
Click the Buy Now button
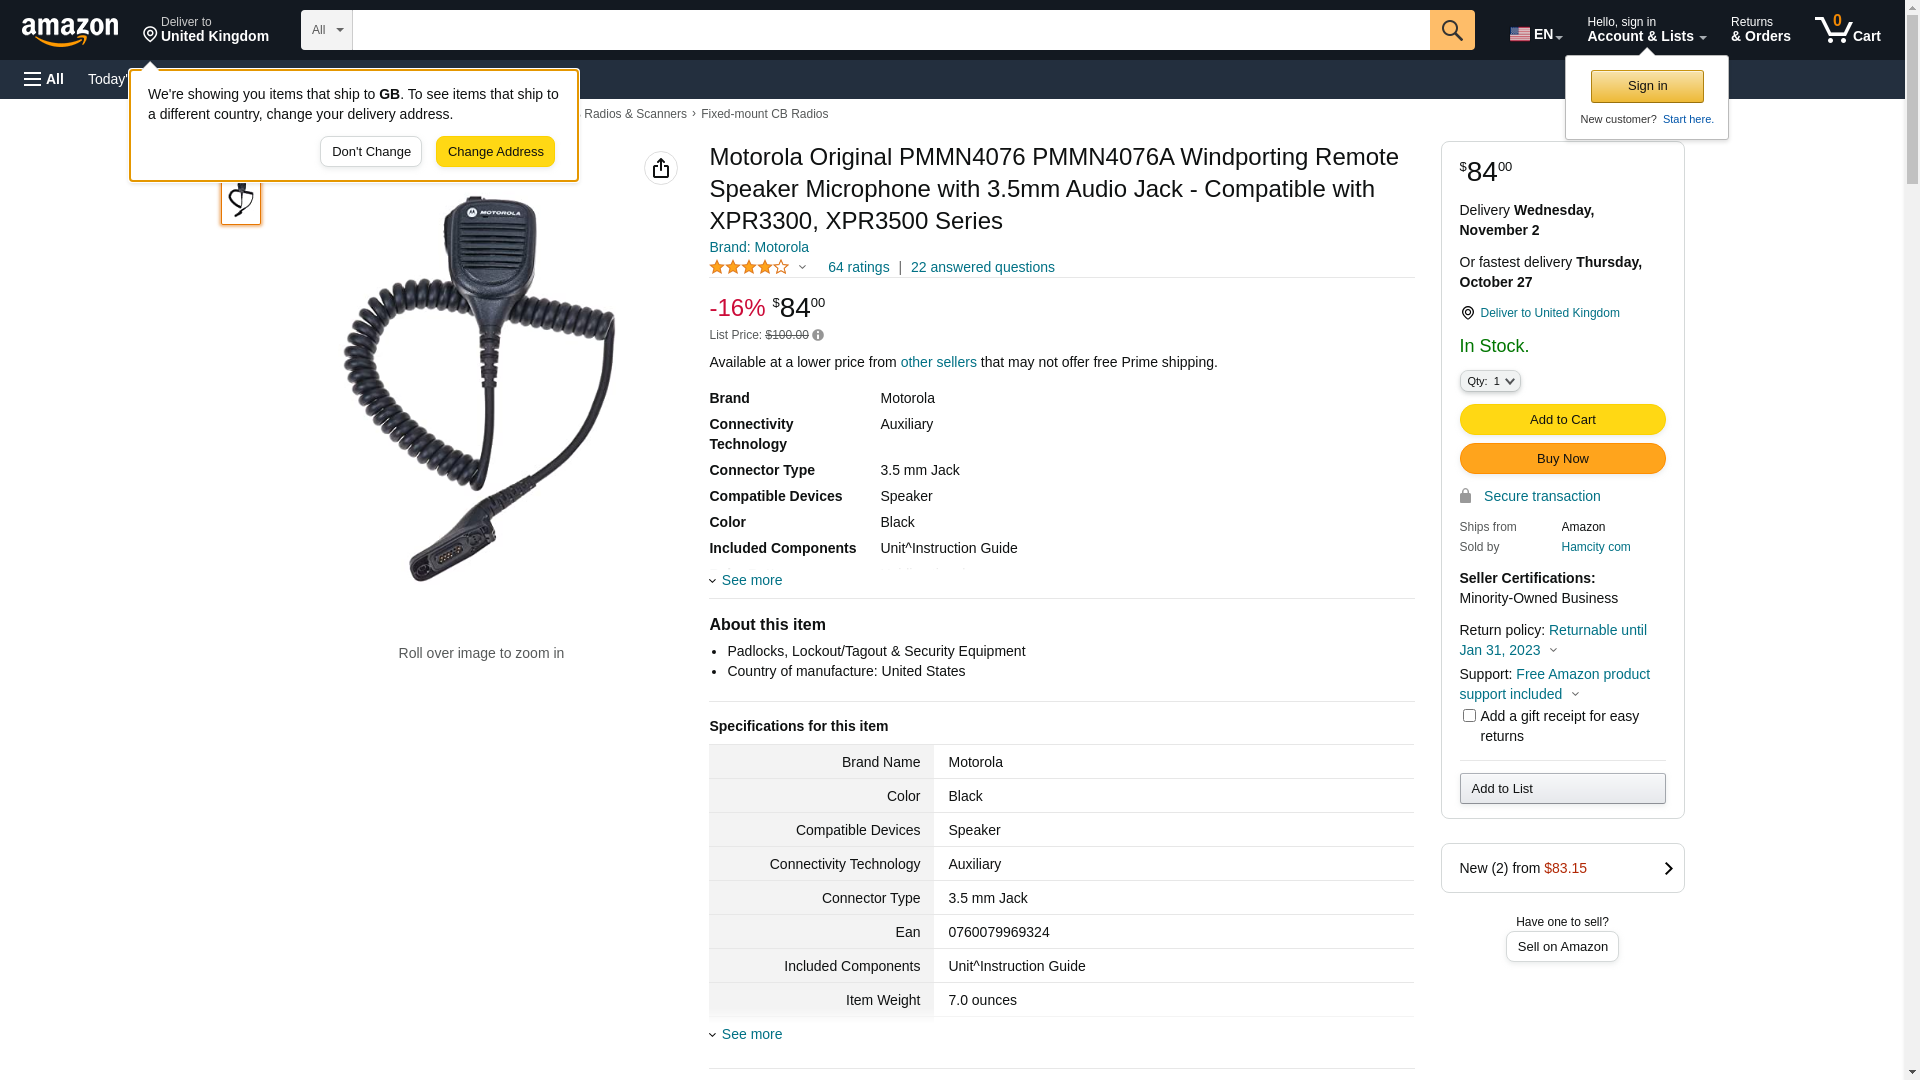coord(1562,459)
